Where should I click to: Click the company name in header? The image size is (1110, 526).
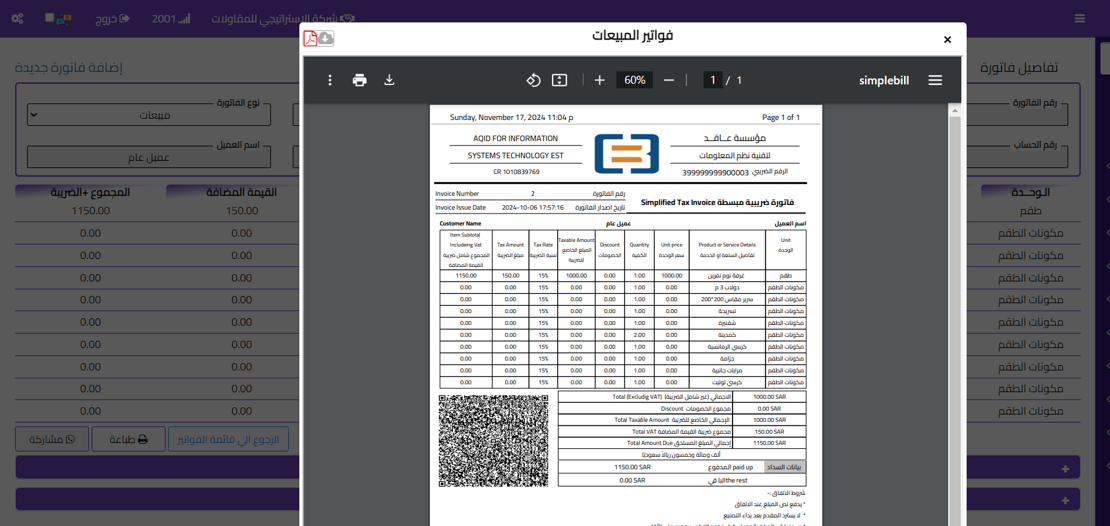point(282,18)
